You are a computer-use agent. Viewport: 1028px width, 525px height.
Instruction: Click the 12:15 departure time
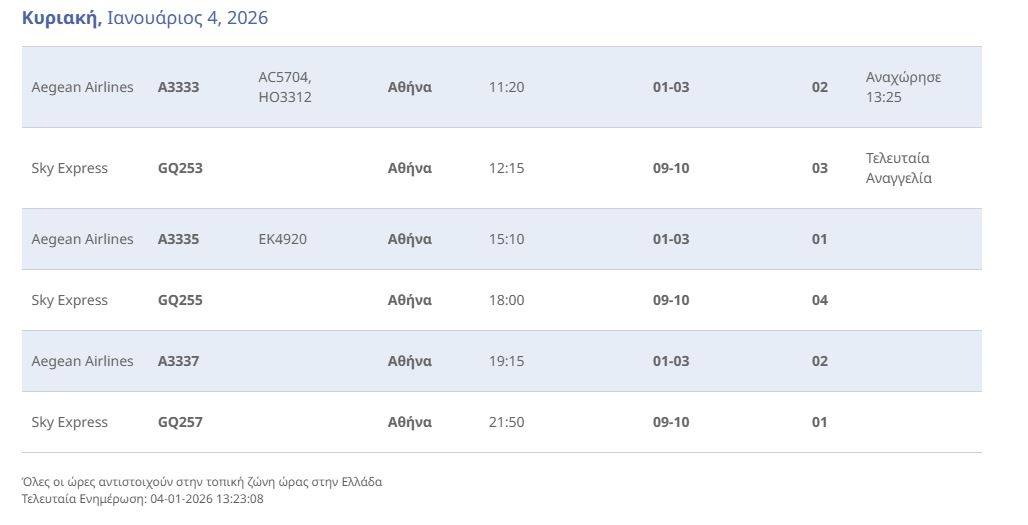click(x=506, y=168)
